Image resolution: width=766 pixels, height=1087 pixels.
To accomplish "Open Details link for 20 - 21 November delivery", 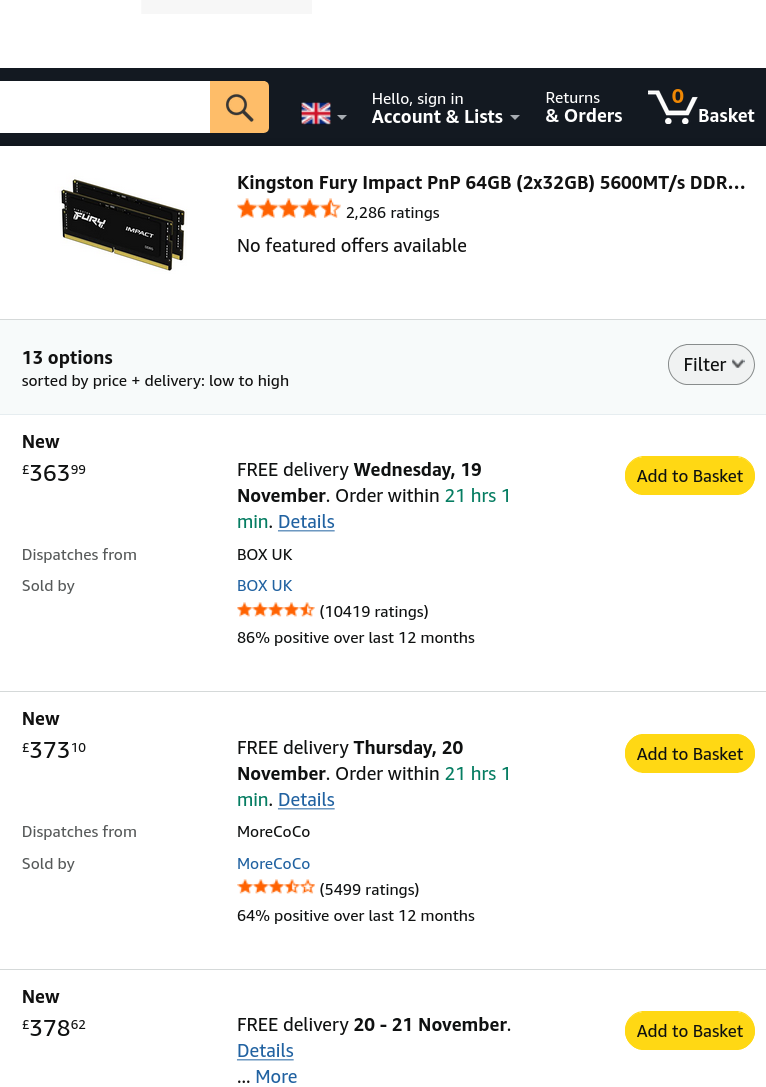I will point(266,1051).
